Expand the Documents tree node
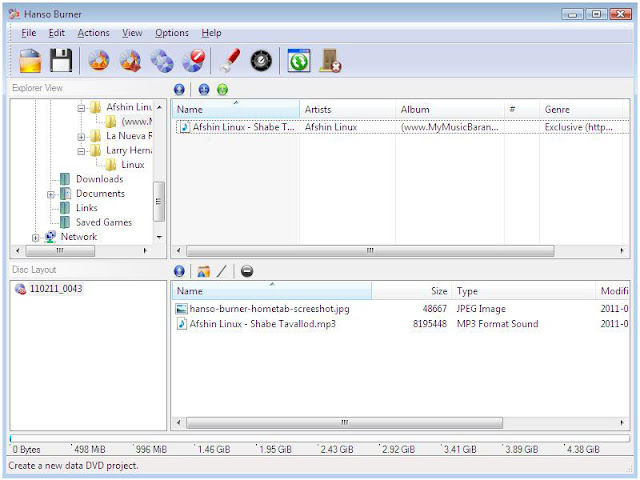The height and width of the screenshot is (480, 640). (51, 195)
